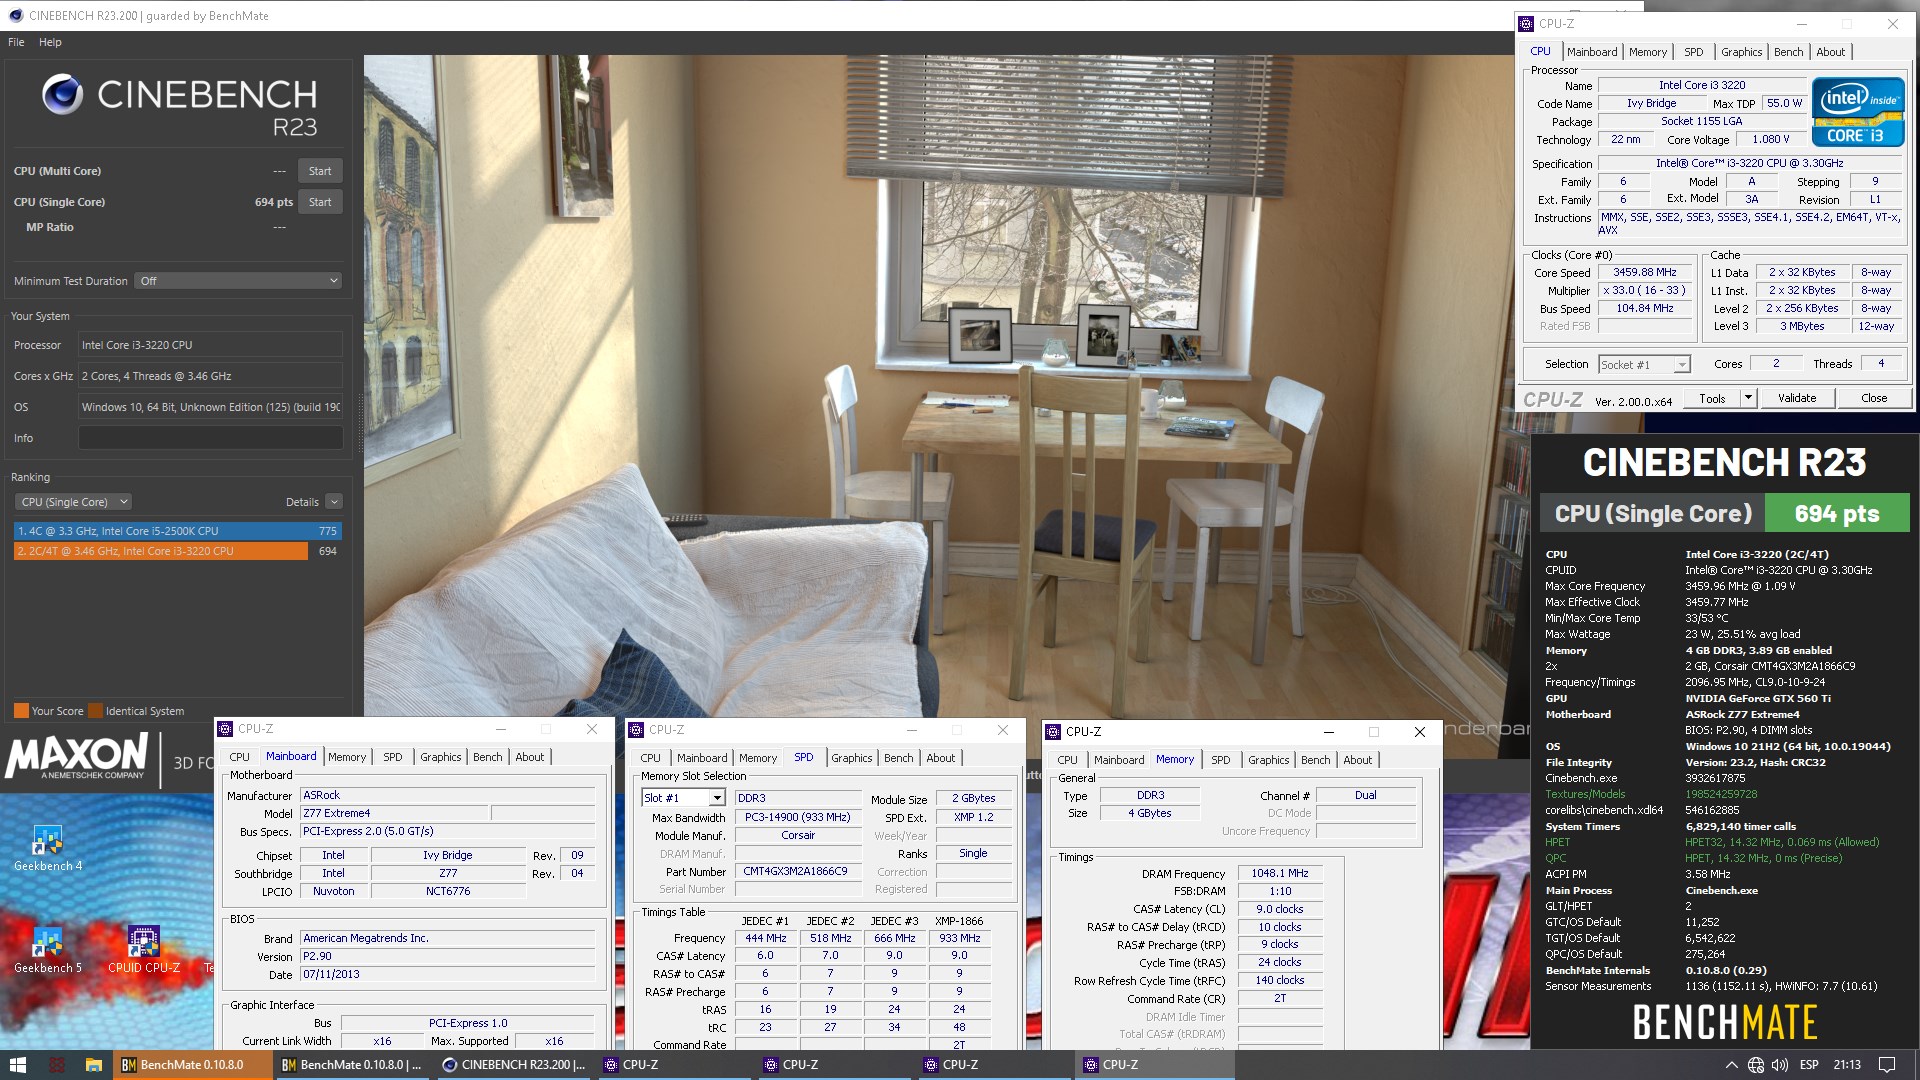Click the CPU-Z title icon of the Memory window

coord(1053,732)
